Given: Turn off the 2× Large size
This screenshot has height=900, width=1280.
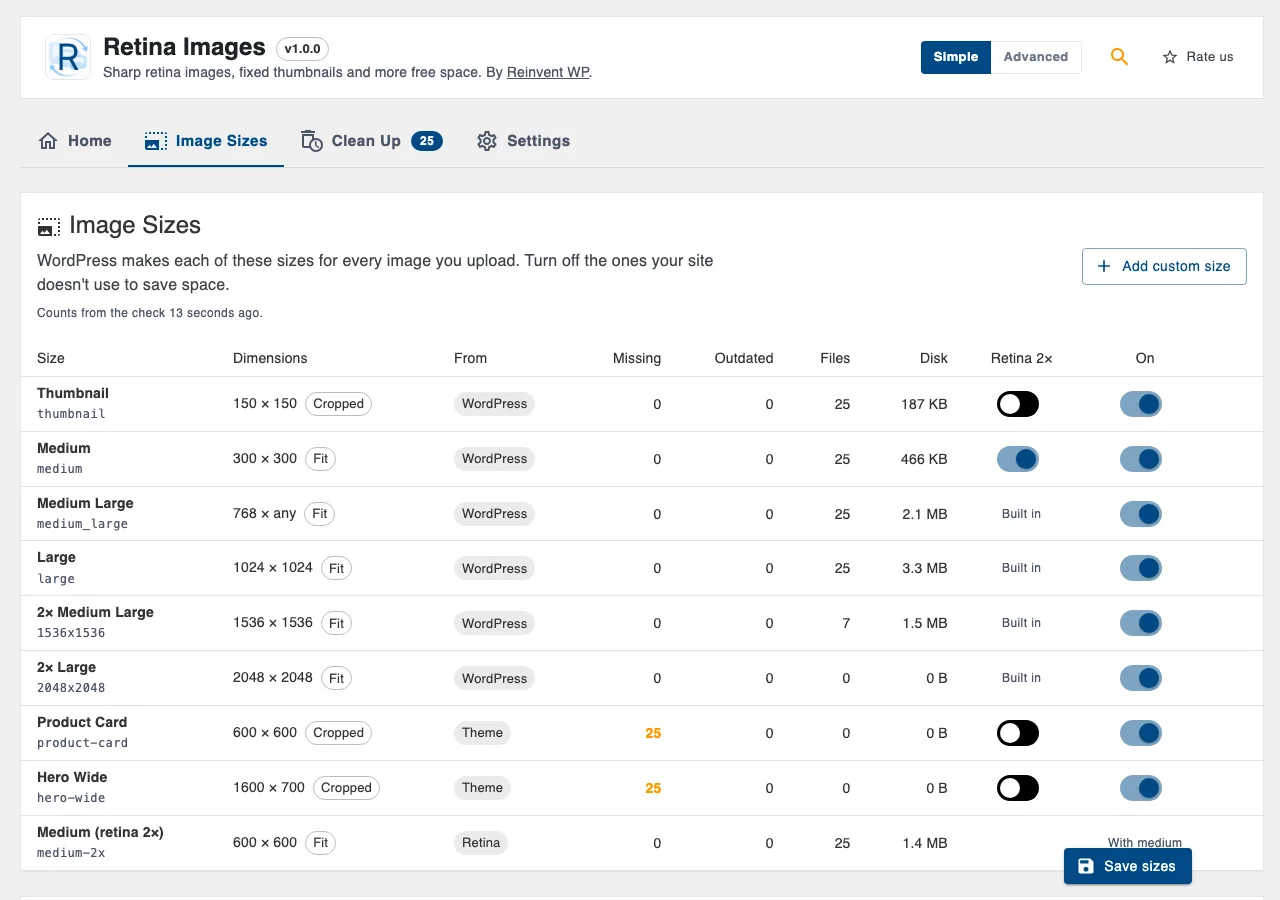Looking at the screenshot, I should tap(1141, 678).
